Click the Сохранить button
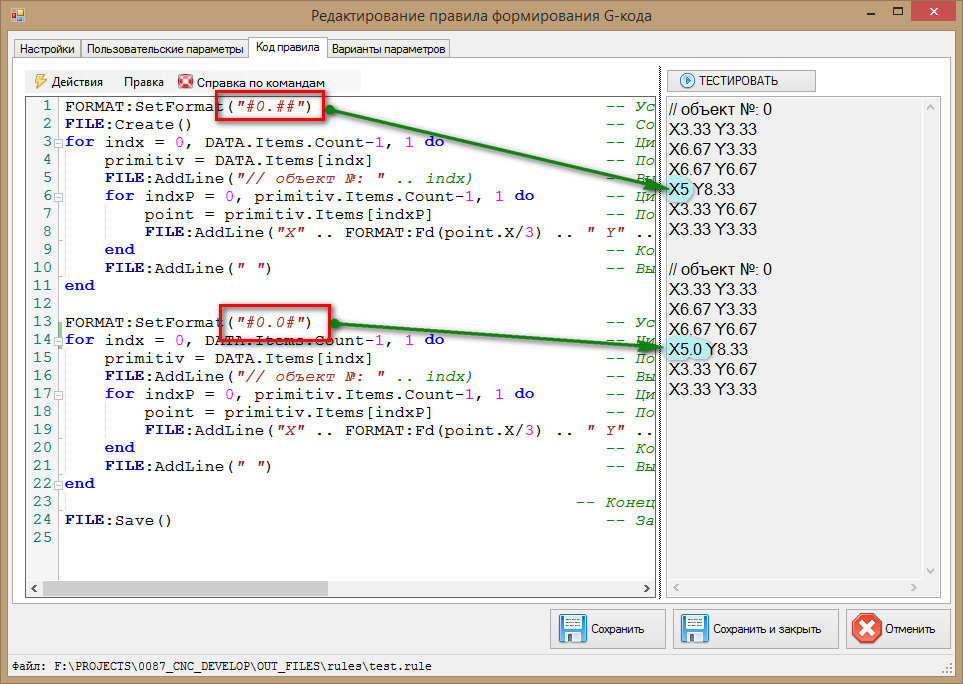Image resolution: width=963 pixels, height=684 pixels. 607,629
